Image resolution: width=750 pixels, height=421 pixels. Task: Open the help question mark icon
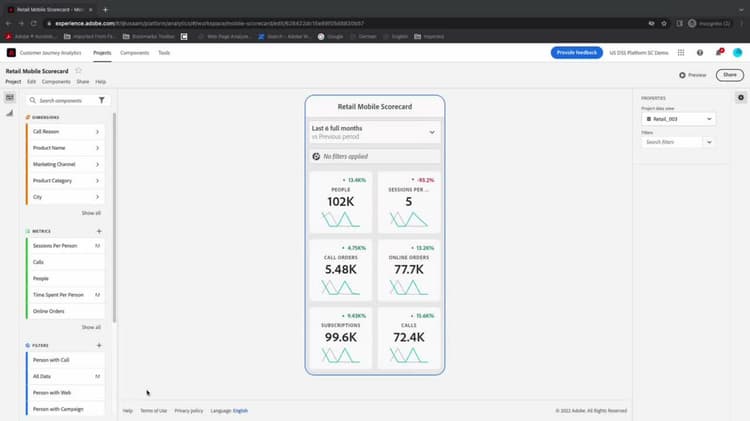700,53
